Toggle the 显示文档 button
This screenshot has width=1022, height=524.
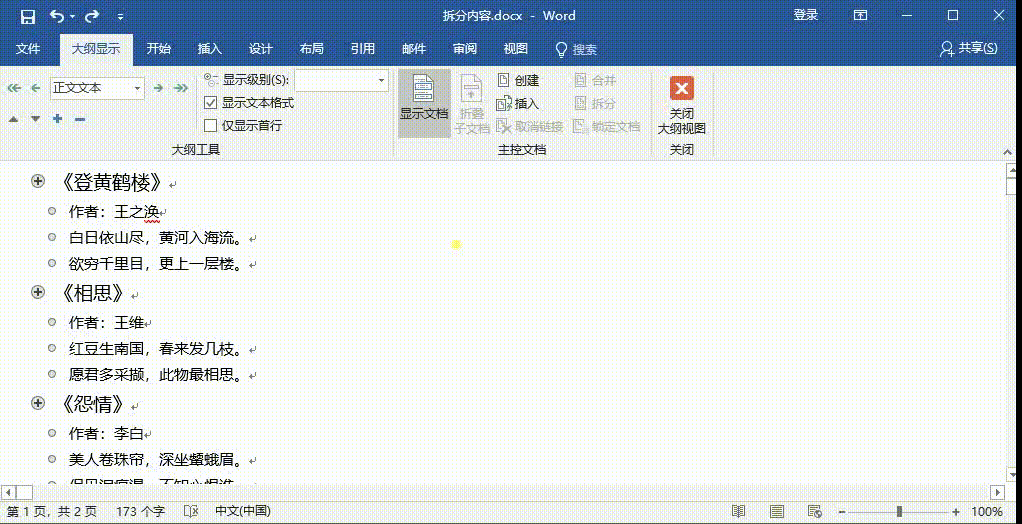coord(424,103)
